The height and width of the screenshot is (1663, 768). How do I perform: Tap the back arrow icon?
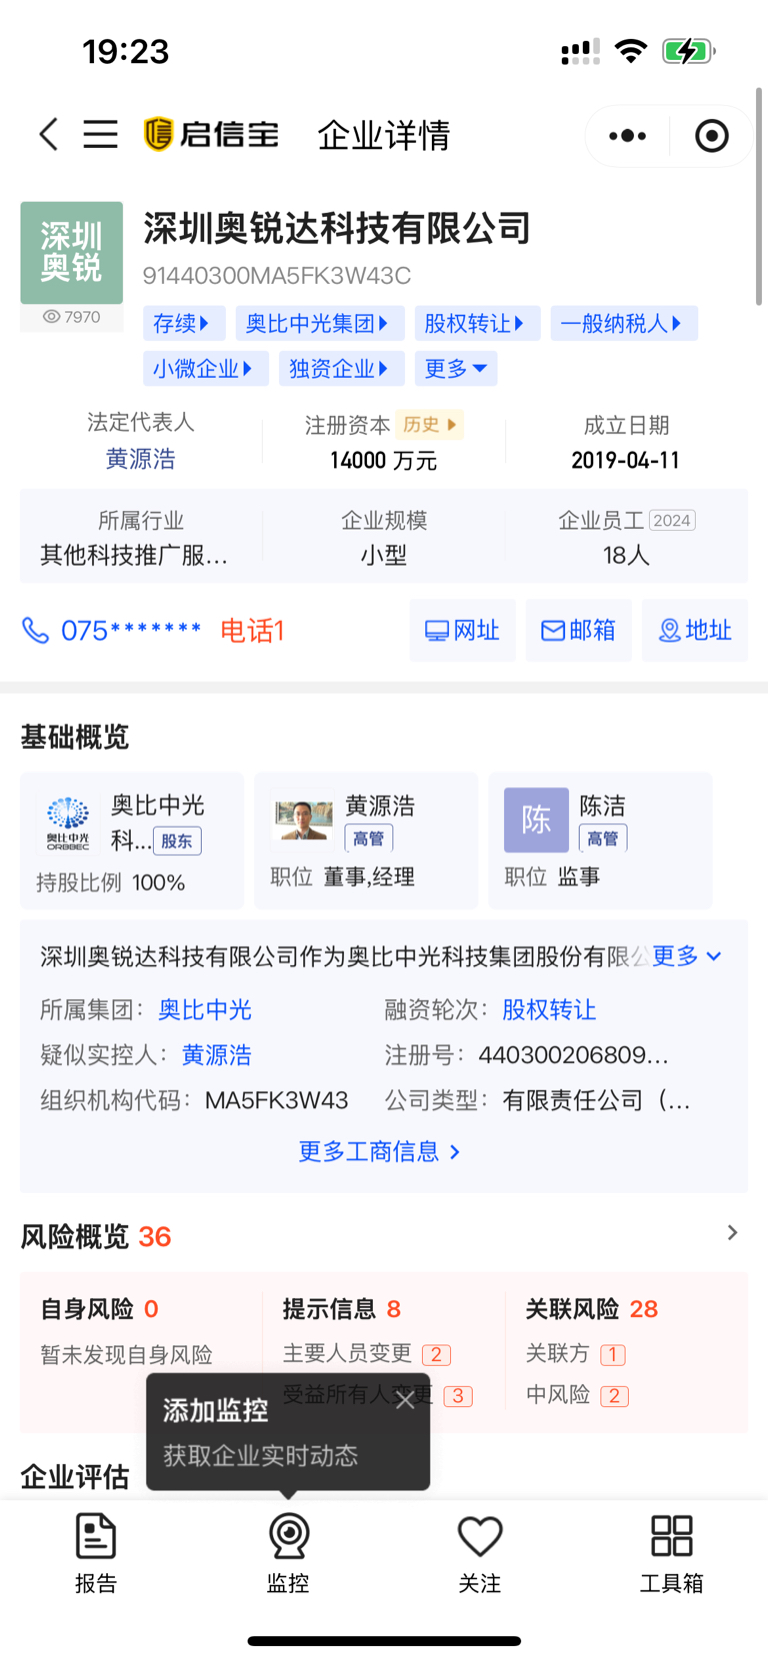point(48,134)
